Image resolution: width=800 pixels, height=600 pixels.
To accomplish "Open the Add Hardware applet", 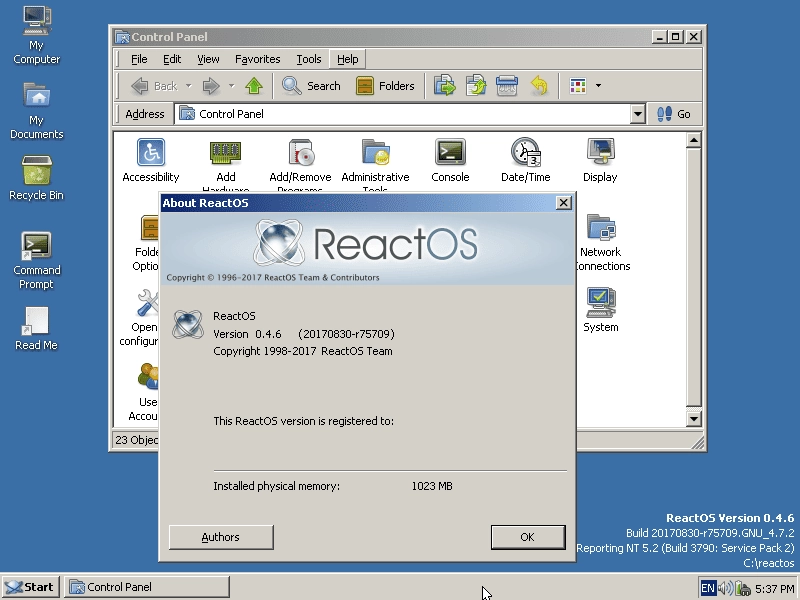I will [226, 164].
